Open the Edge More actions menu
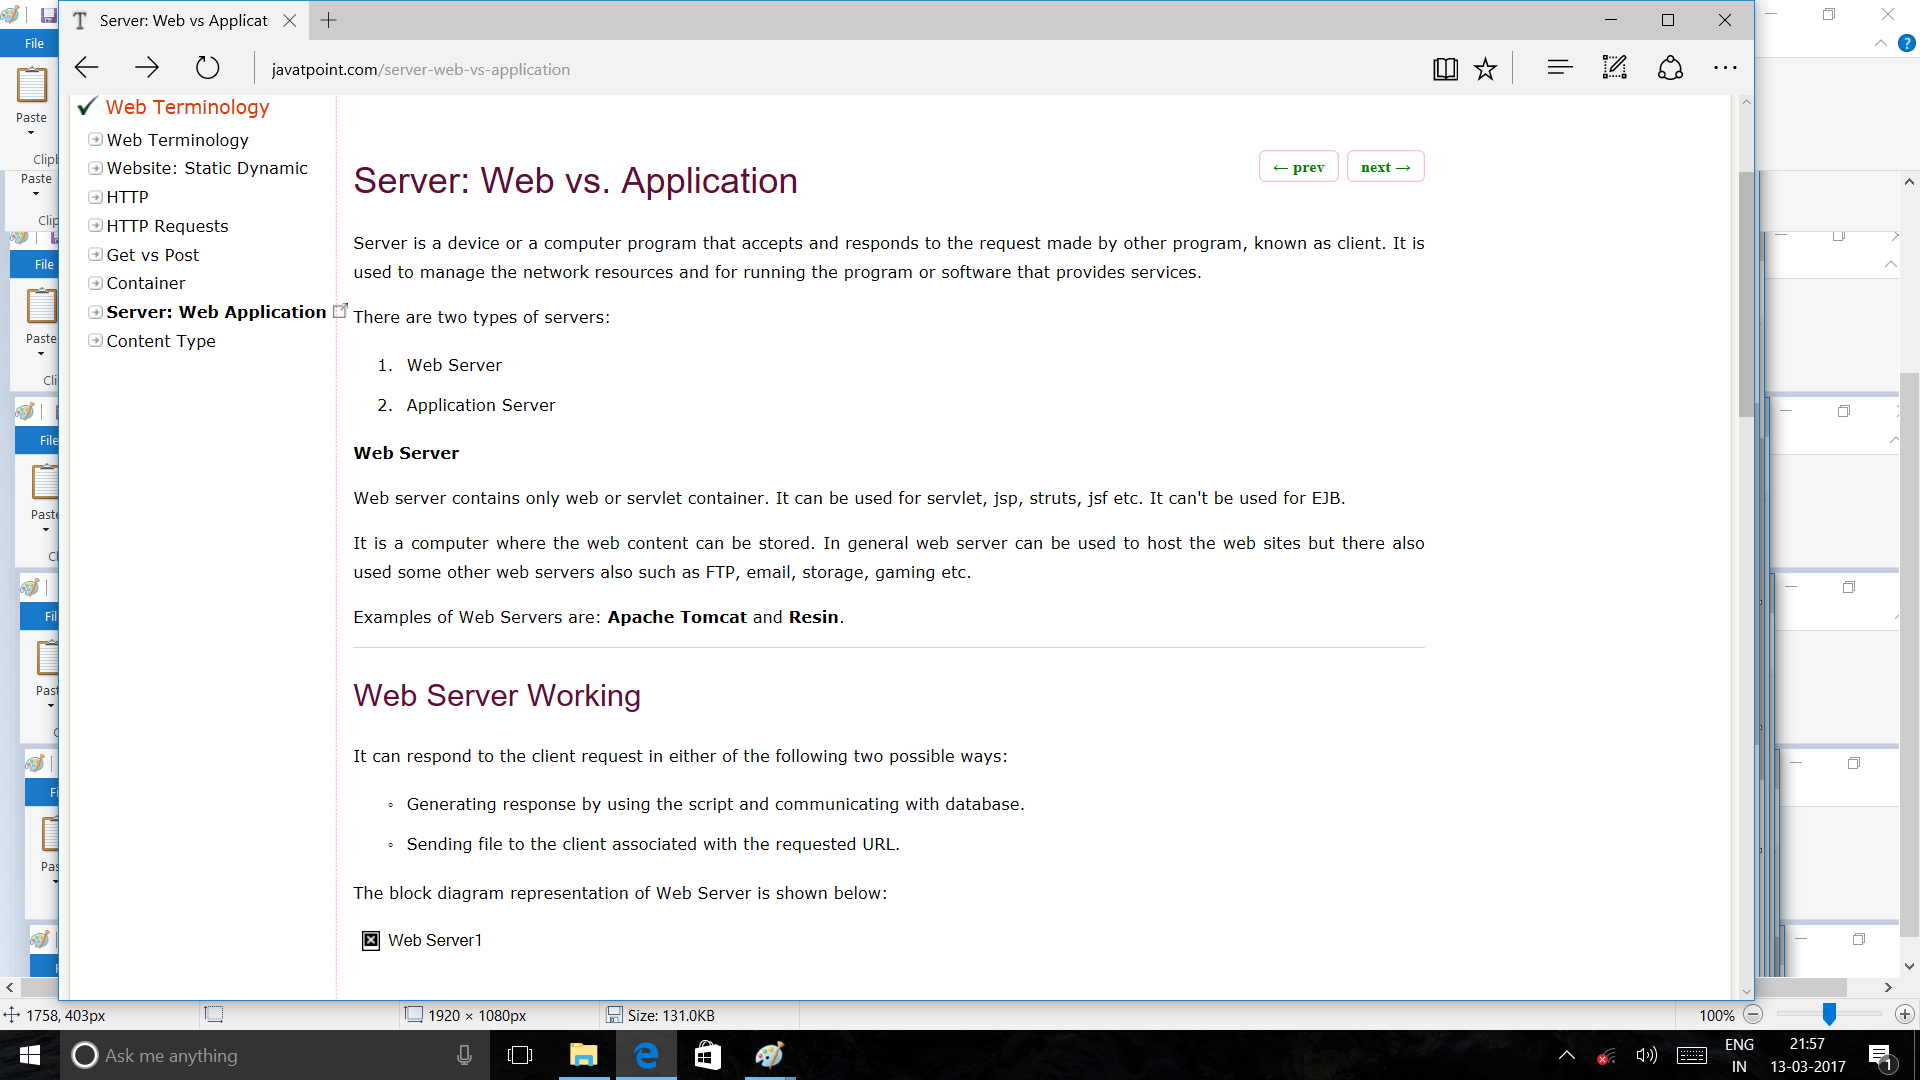 [1725, 68]
